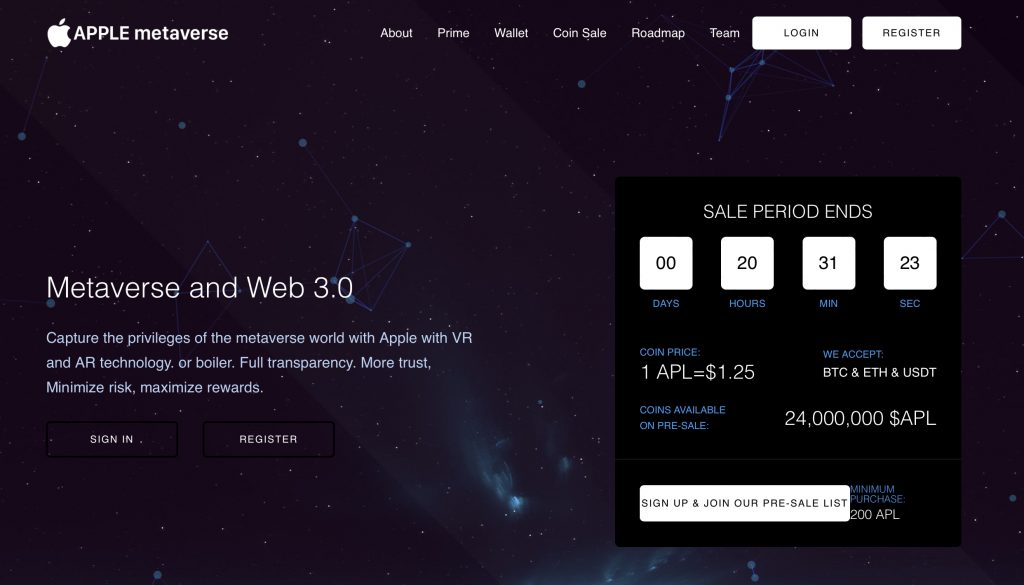Click the HOURS label
Viewport: 1024px width, 585px height.
(x=747, y=304)
